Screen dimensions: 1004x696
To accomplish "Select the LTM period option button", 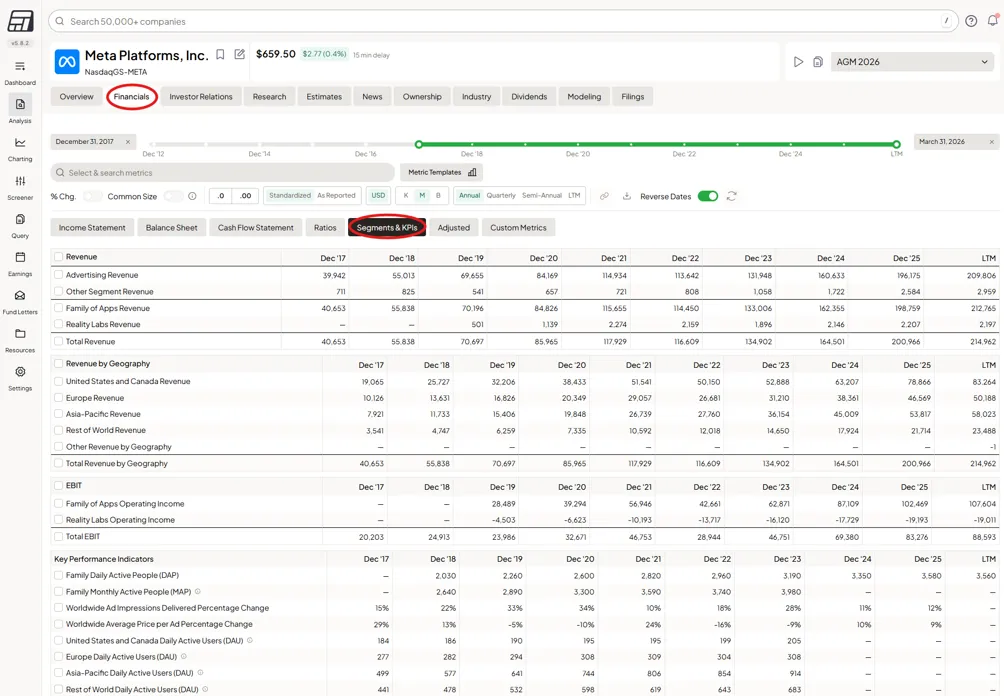I will [574, 196].
